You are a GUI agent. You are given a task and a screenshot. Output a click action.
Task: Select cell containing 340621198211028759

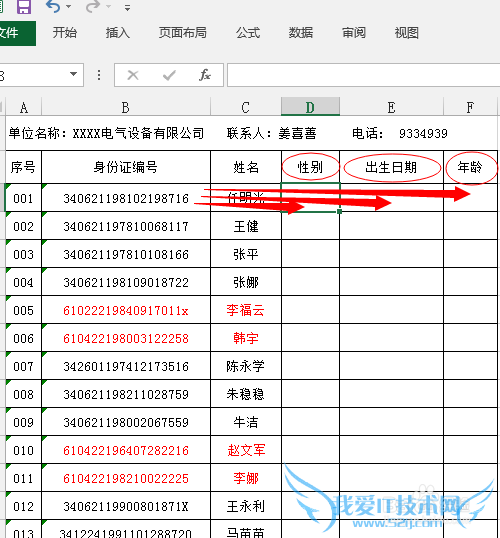126,394
